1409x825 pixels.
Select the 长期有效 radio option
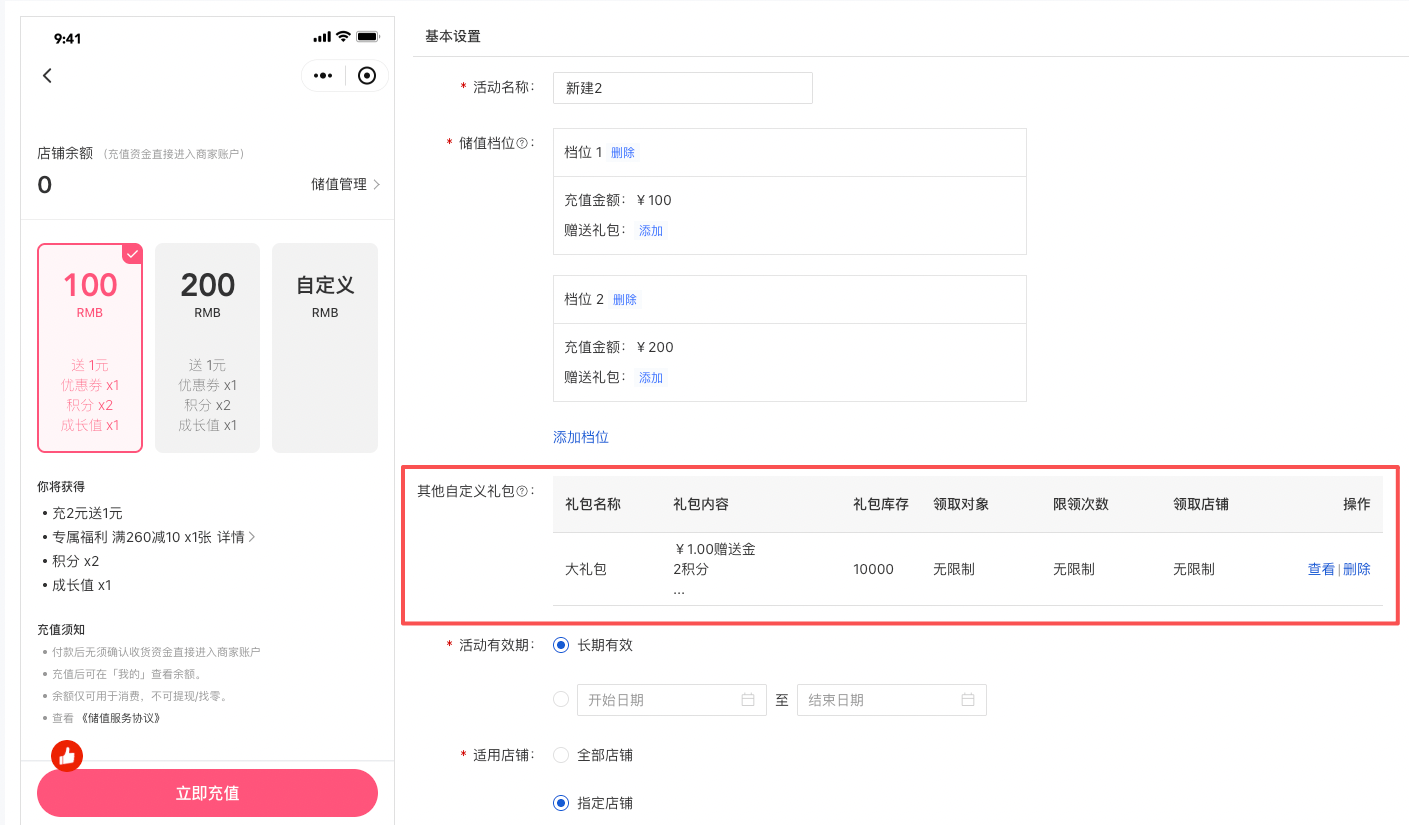click(561, 645)
